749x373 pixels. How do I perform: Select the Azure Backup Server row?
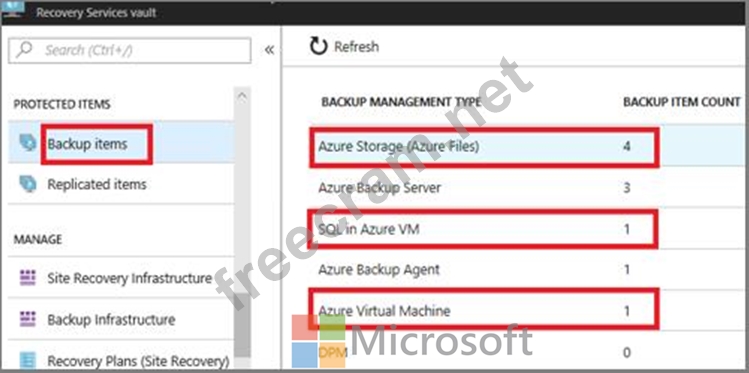(x=527, y=187)
